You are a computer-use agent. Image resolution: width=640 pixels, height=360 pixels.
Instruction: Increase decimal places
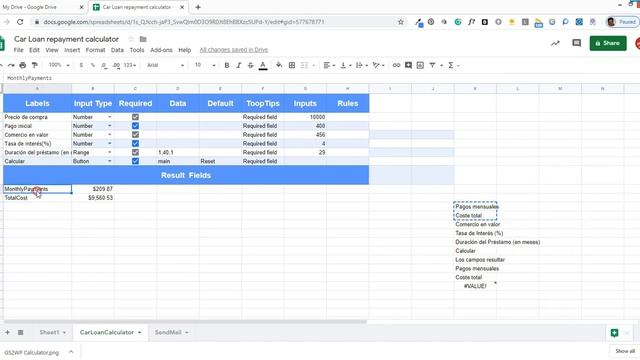point(116,65)
